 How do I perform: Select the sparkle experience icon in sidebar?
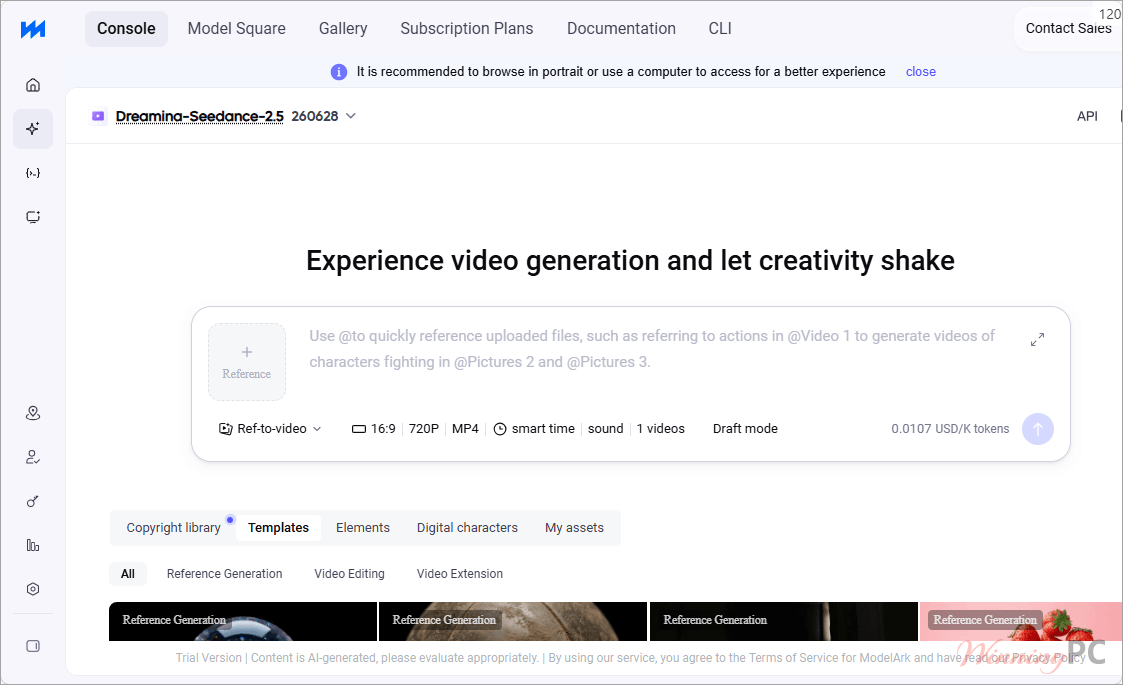click(x=33, y=129)
